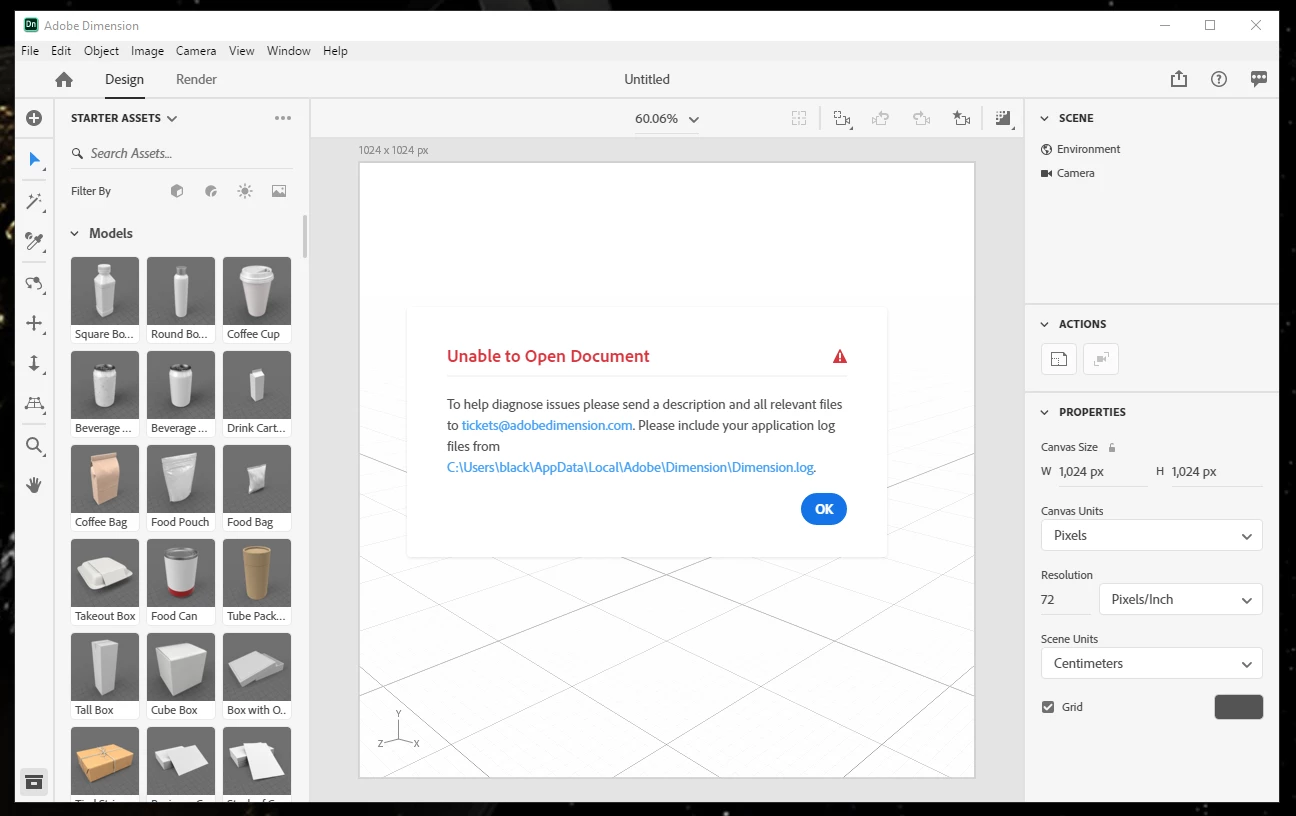Select the Orbit tool
The height and width of the screenshot is (816, 1296).
tap(34, 283)
